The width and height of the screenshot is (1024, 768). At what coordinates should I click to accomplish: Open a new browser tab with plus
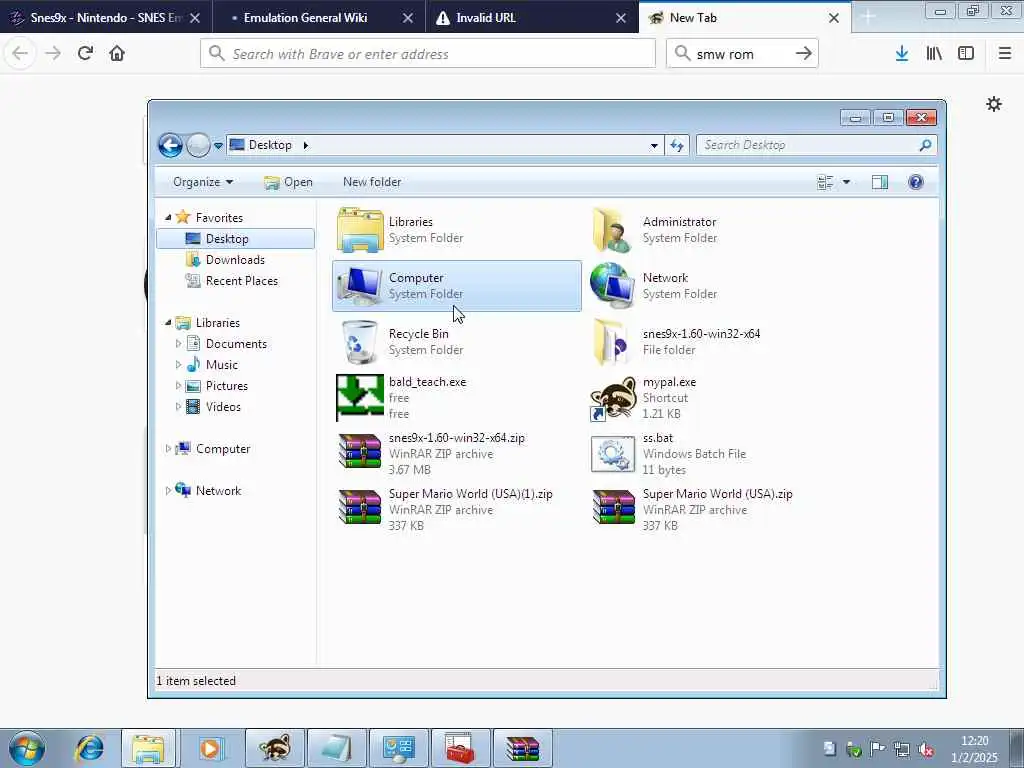click(868, 18)
